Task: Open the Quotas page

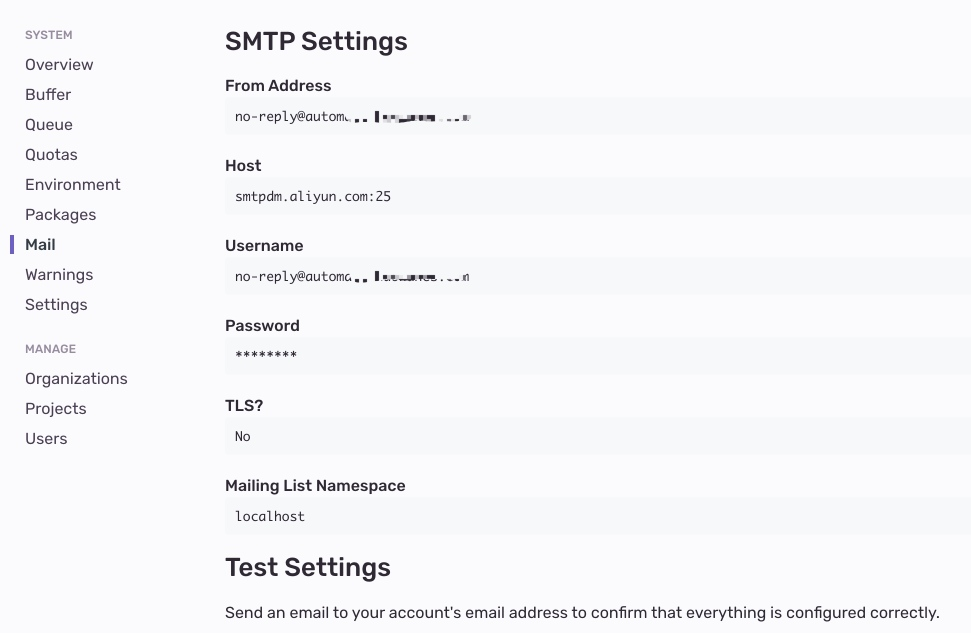Action: coord(51,155)
